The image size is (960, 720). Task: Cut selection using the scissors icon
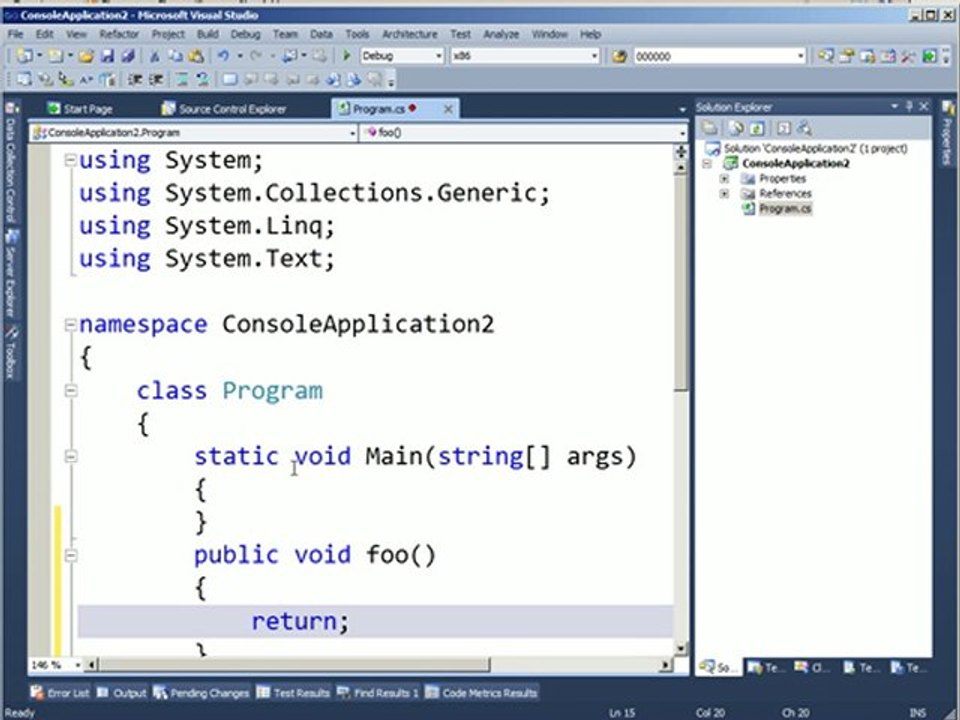pos(155,56)
